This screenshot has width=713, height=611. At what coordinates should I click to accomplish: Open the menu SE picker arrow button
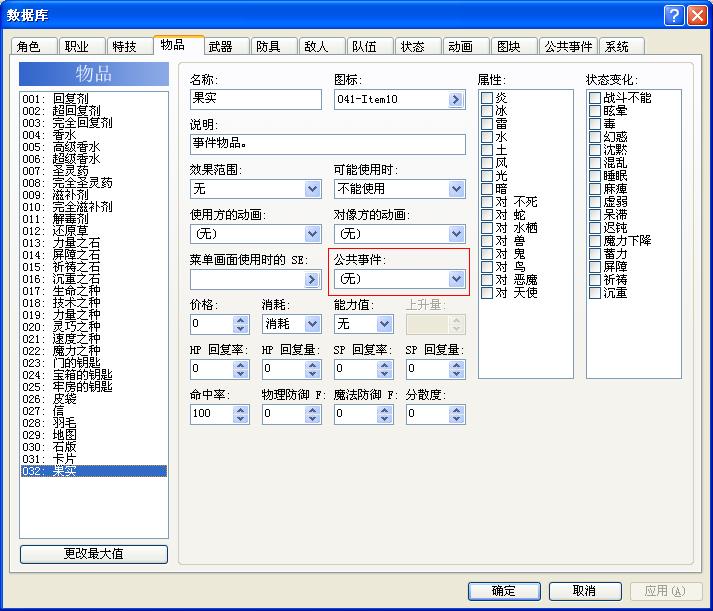pyautogui.click(x=311, y=279)
